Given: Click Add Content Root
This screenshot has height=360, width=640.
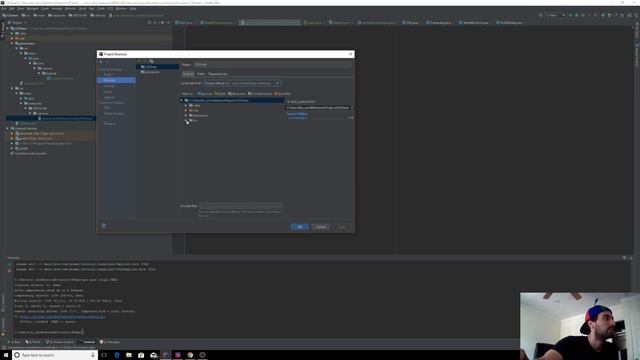Looking at the screenshot, I should coord(302,102).
